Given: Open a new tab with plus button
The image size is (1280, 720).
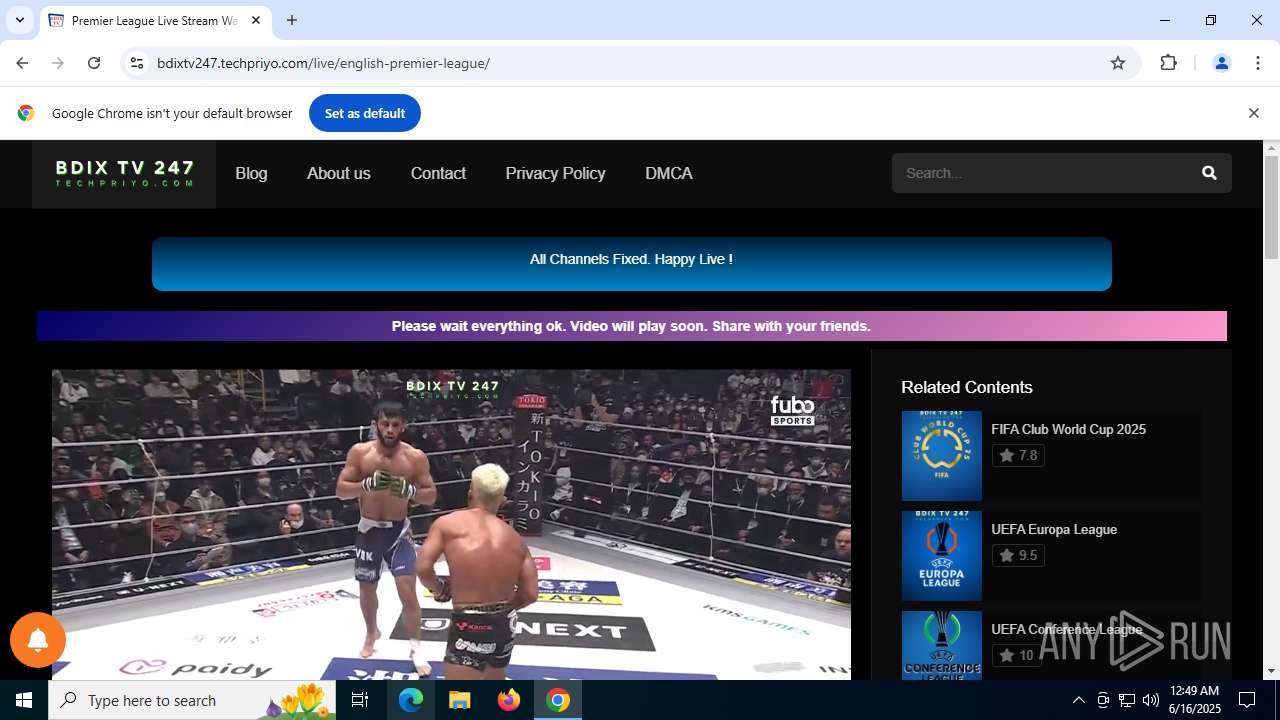Looking at the screenshot, I should tap(292, 20).
